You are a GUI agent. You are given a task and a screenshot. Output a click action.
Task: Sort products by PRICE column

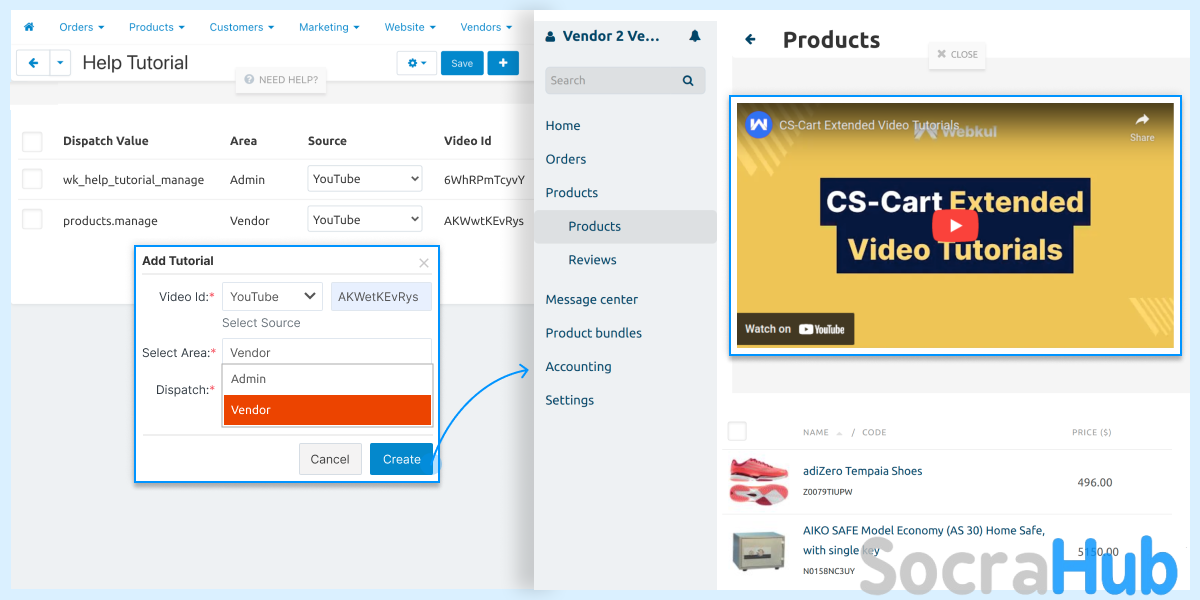(1092, 433)
